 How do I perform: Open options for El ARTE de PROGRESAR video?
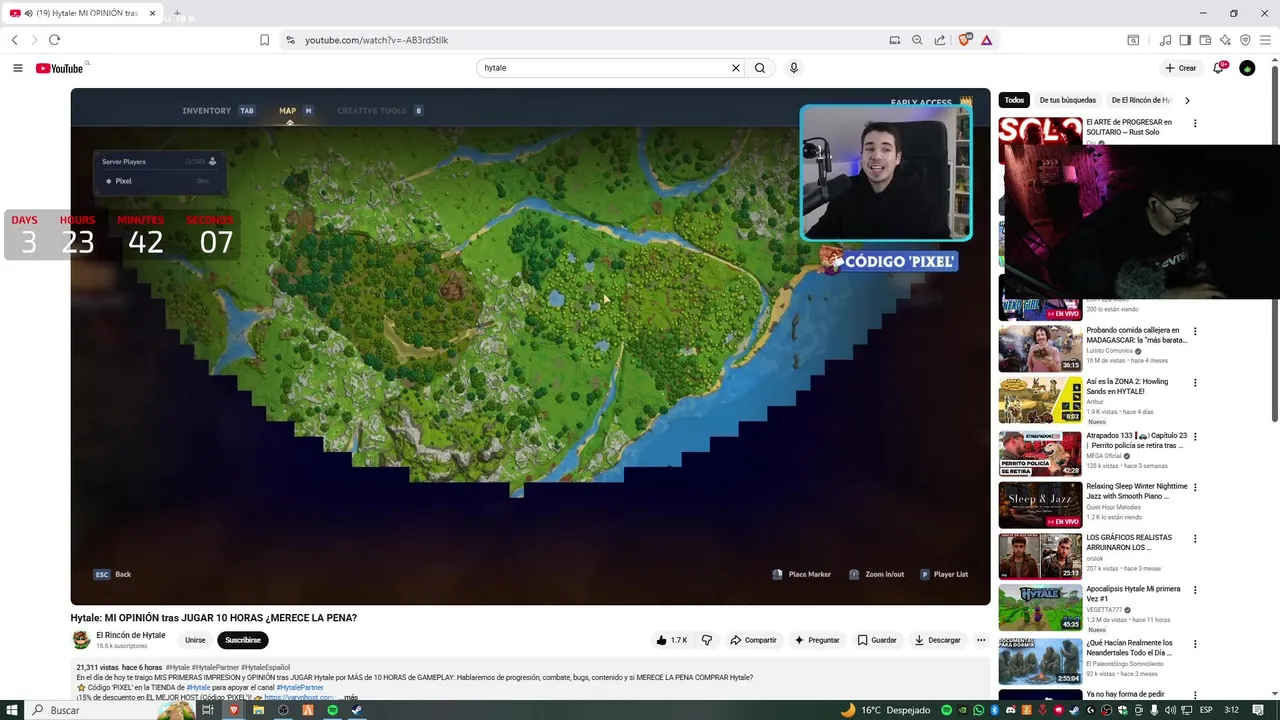click(1195, 124)
